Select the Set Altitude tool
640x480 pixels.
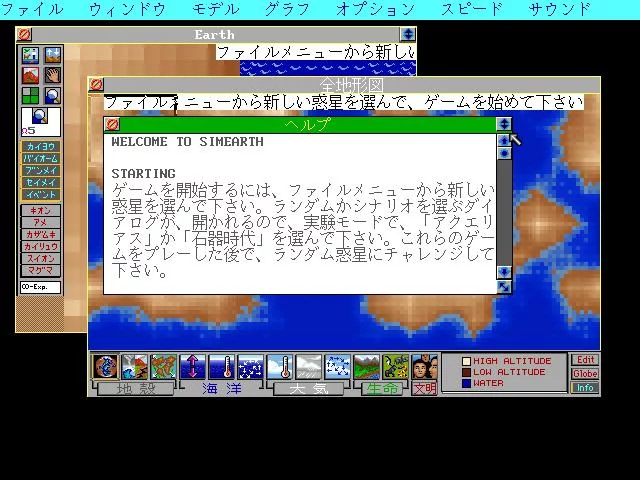tap(53, 55)
